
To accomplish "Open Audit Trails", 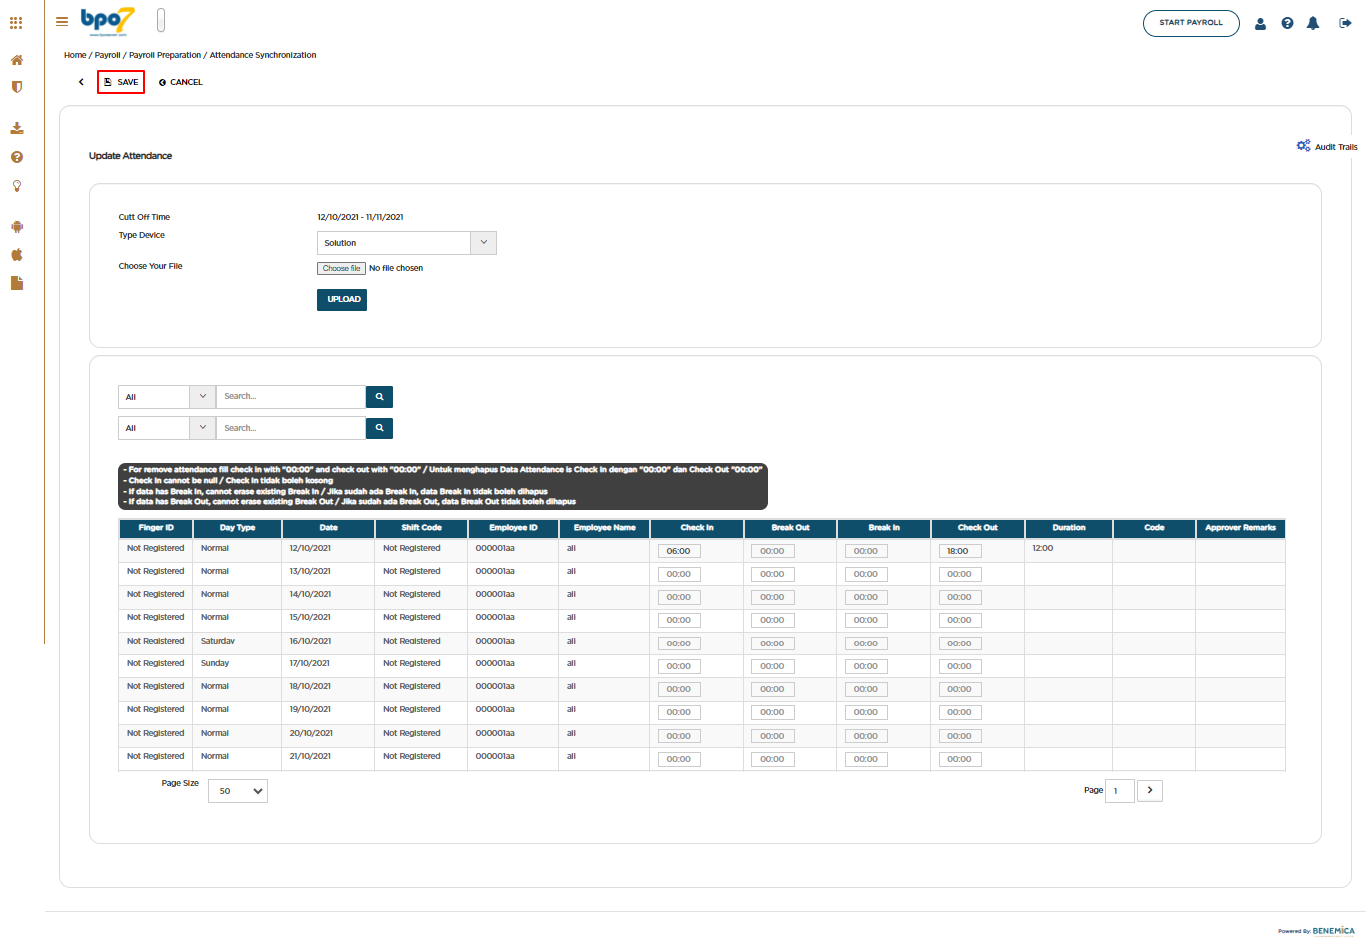I will 1327,146.
